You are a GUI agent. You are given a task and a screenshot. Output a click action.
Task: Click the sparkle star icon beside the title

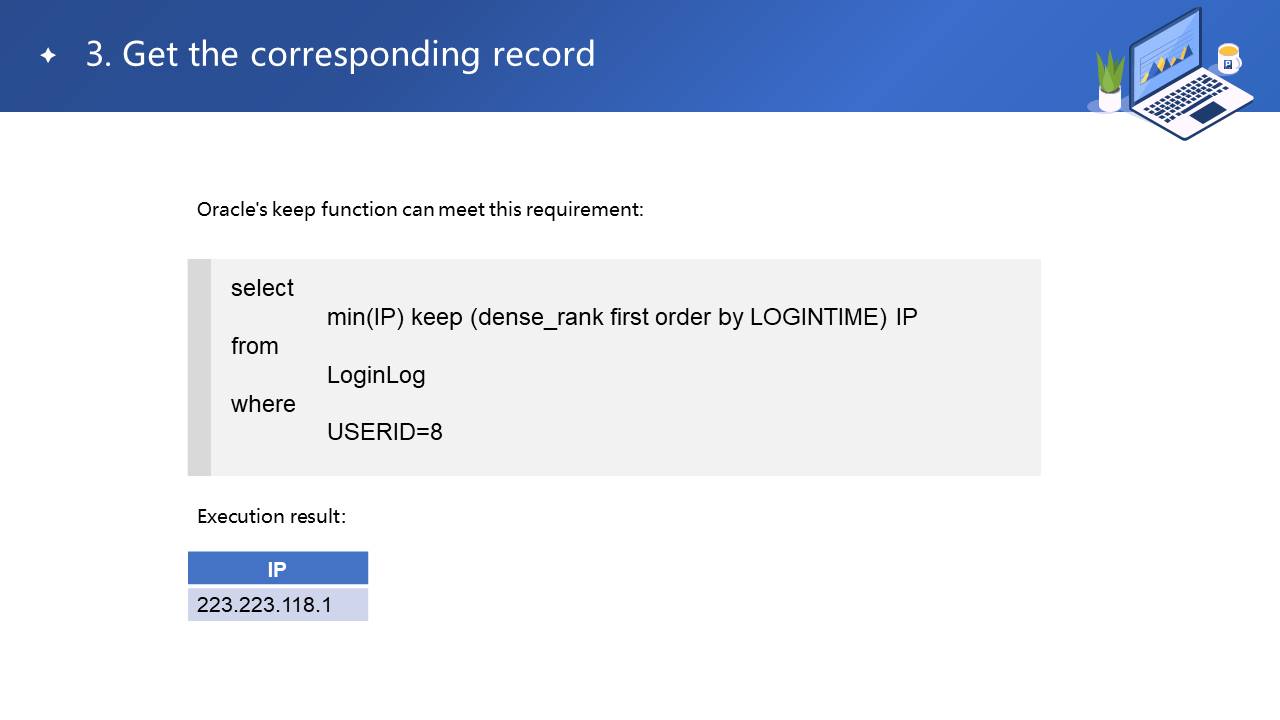point(48,56)
